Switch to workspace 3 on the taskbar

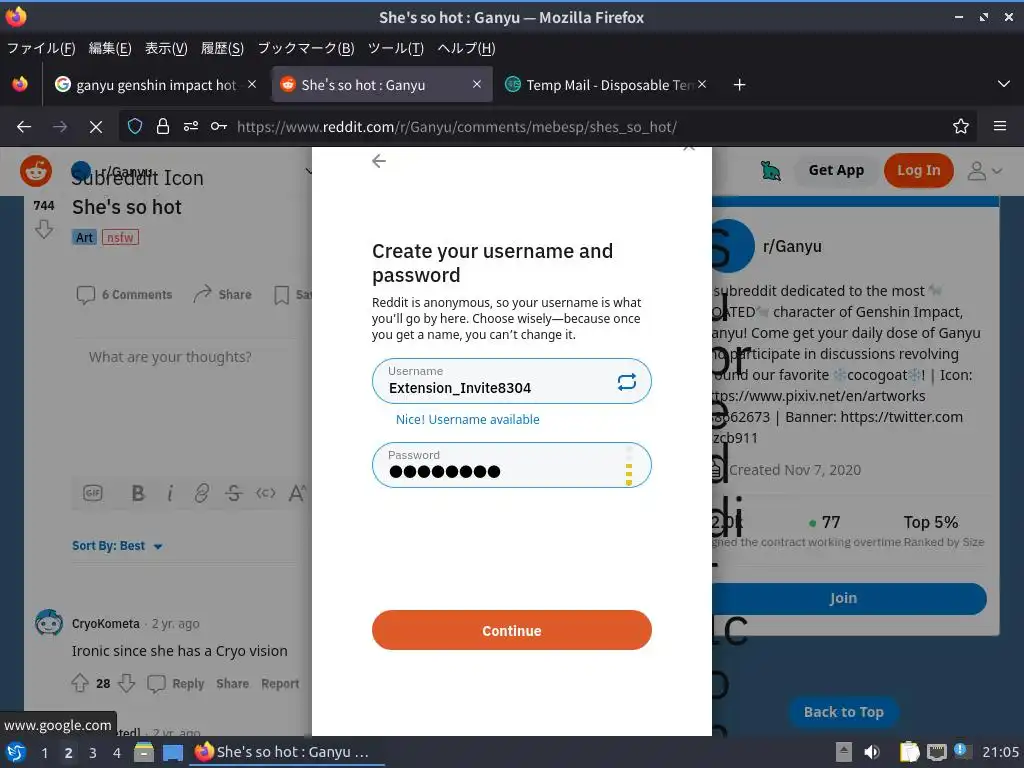93,753
